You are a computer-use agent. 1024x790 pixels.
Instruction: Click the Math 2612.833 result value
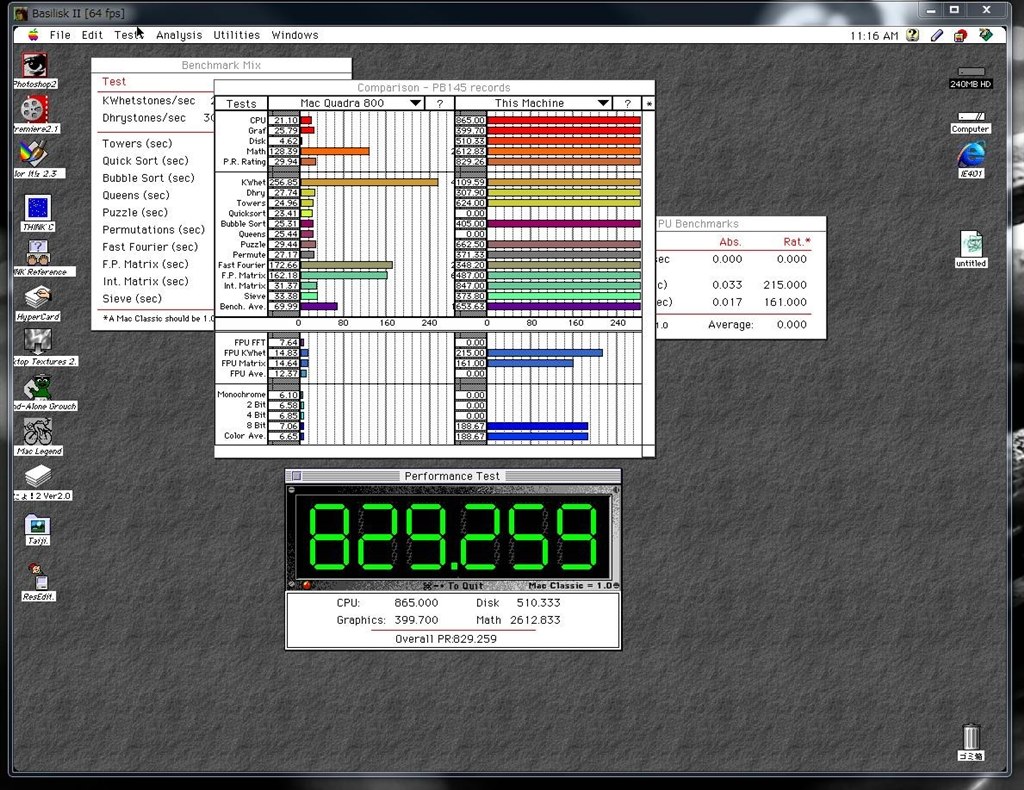pyautogui.click(x=535, y=620)
